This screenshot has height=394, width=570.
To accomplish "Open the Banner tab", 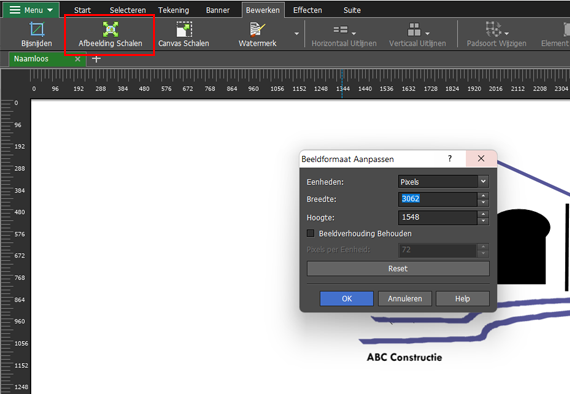I will 217,10.
